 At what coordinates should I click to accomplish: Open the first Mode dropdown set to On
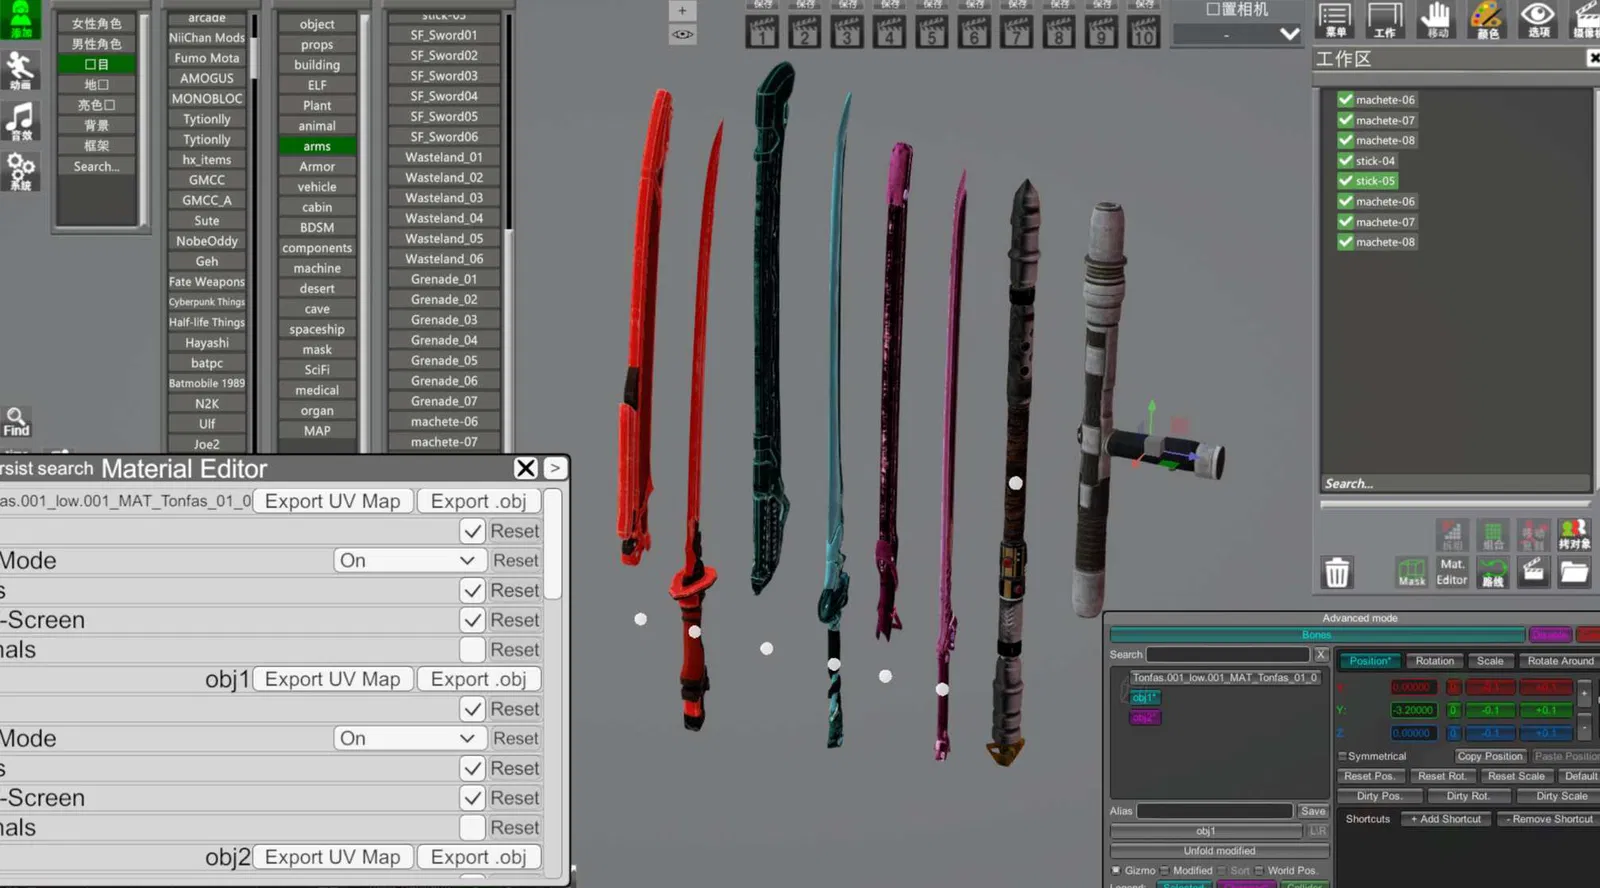click(410, 561)
